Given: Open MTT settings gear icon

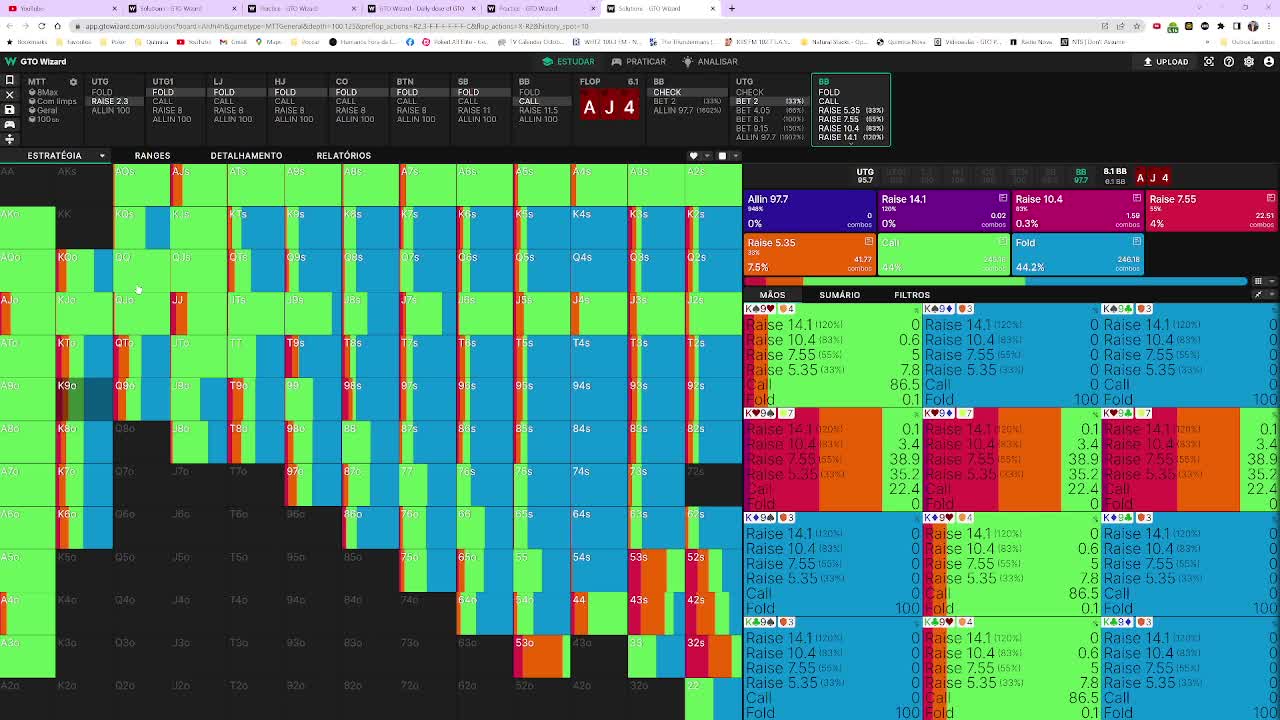Looking at the screenshot, I should click(x=73, y=82).
